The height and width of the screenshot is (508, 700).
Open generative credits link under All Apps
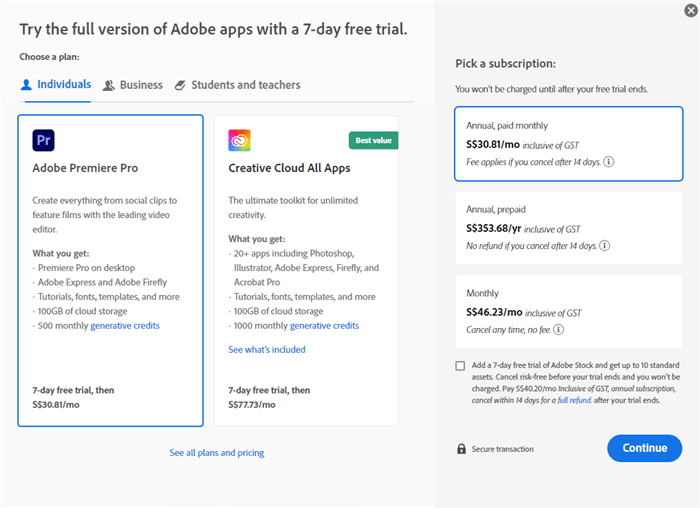tap(325, 326)
